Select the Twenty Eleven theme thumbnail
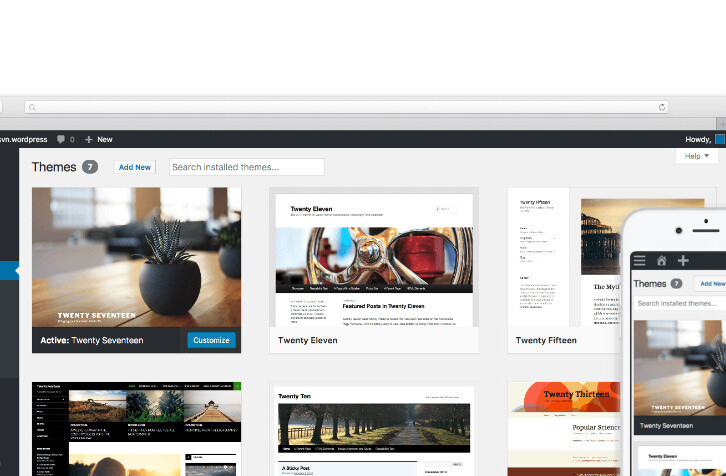726x476 pixels. click(374, 259)
